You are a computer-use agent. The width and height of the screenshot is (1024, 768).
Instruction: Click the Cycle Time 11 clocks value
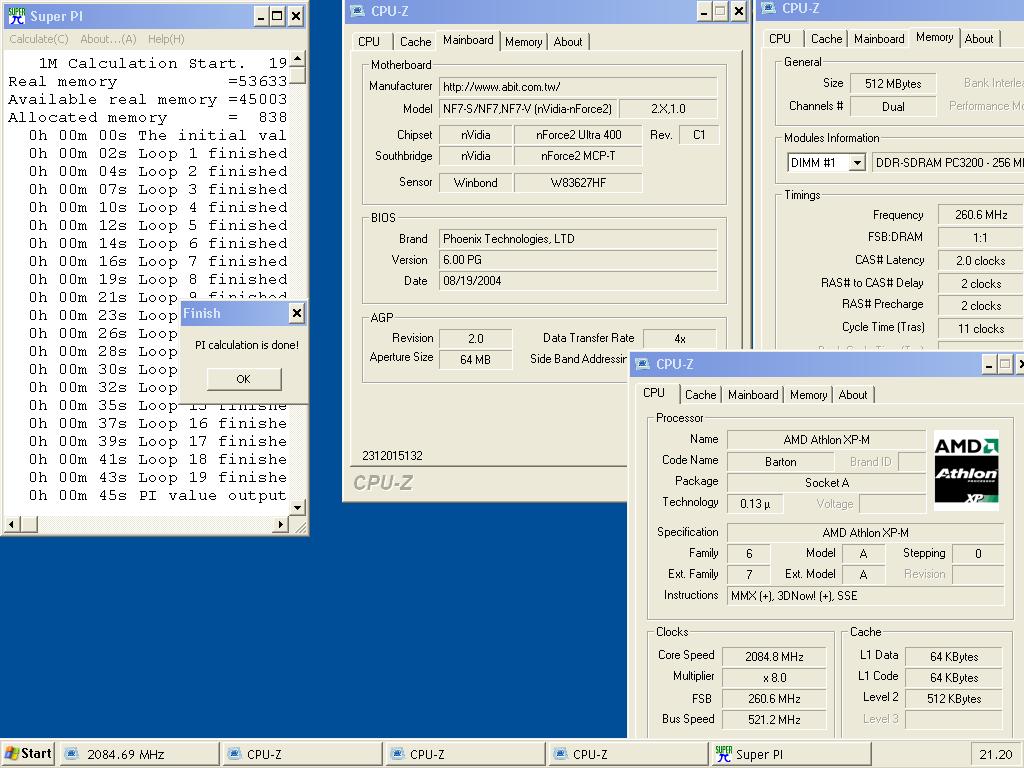pos(980,328)
